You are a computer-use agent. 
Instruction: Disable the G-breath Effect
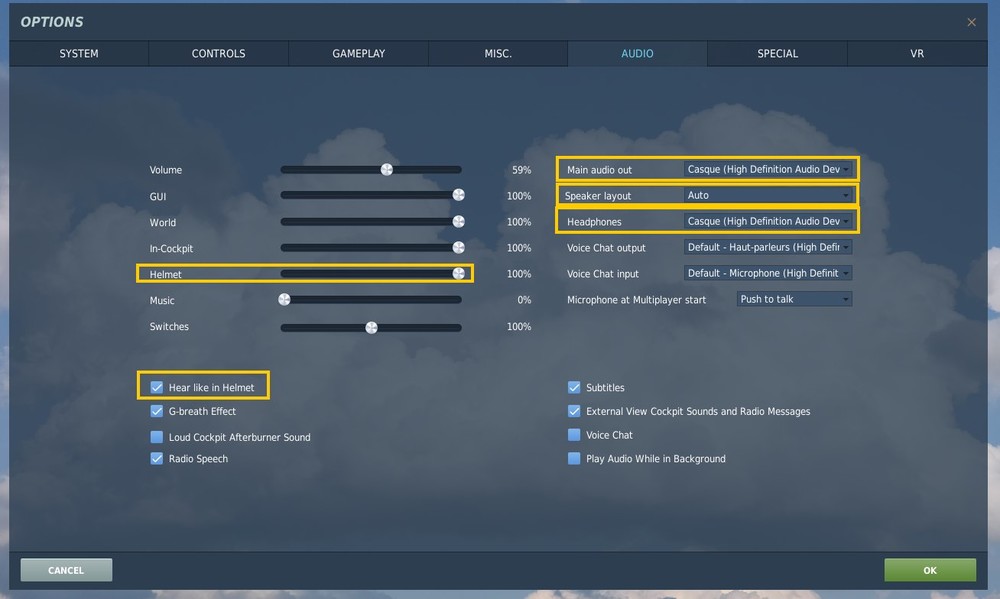point(156,410)
